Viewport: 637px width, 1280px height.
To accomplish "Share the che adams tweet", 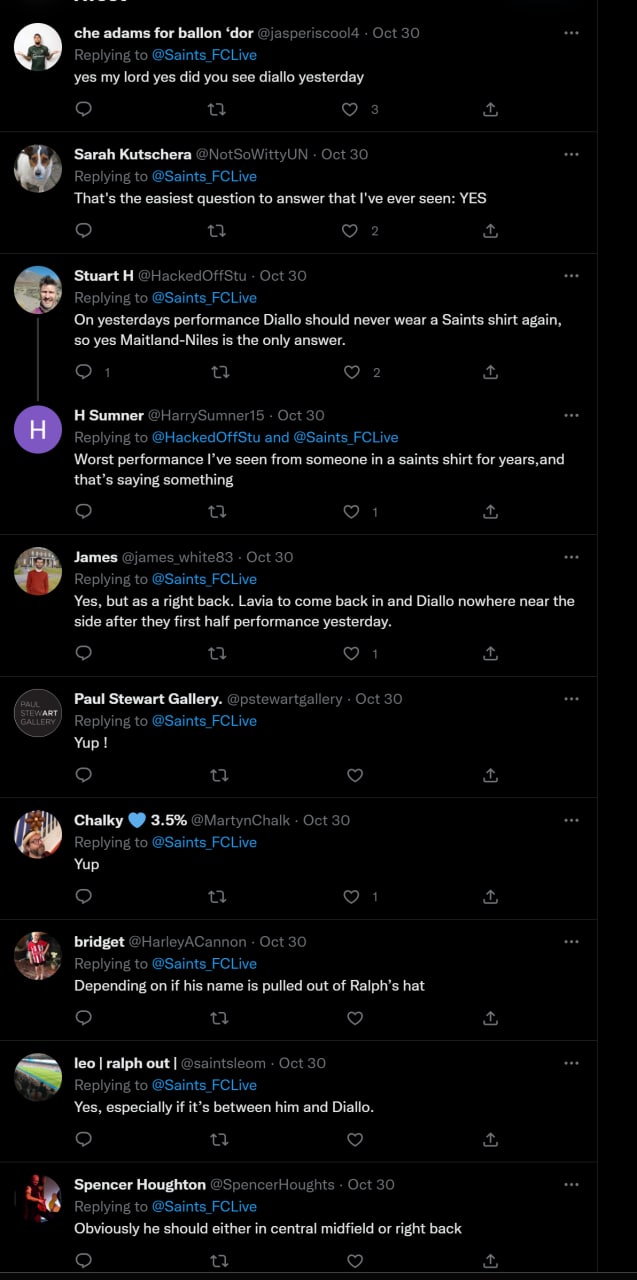I will (490, 109).
